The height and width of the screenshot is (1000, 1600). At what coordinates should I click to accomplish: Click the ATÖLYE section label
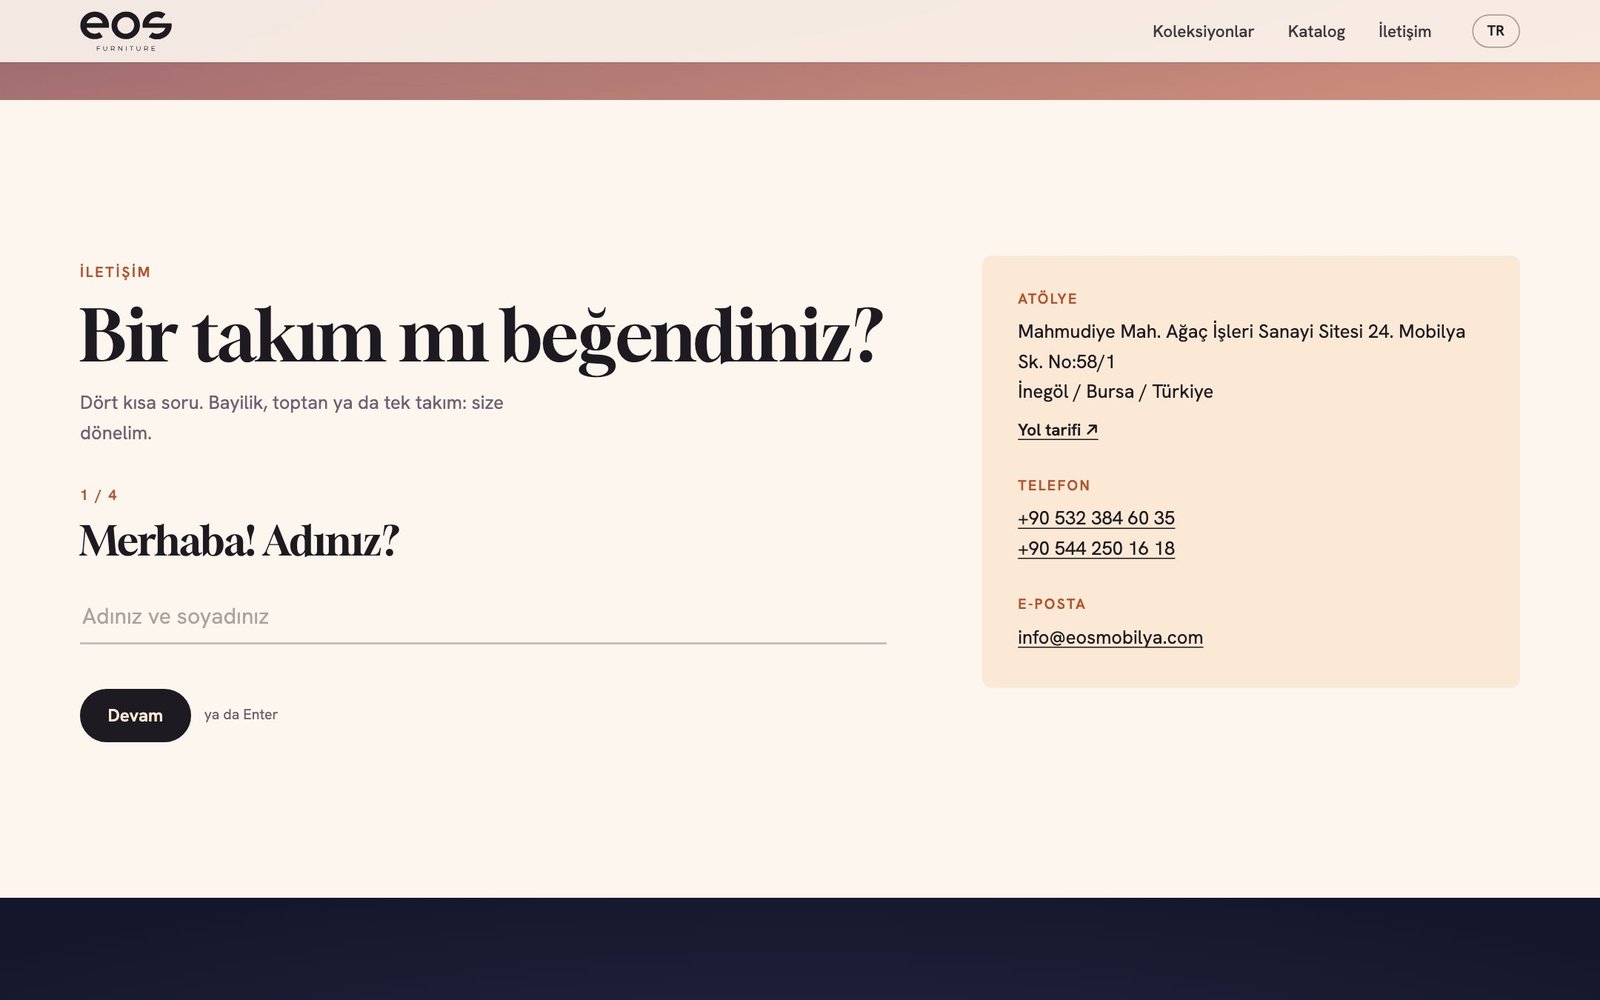pos(1047,299)
